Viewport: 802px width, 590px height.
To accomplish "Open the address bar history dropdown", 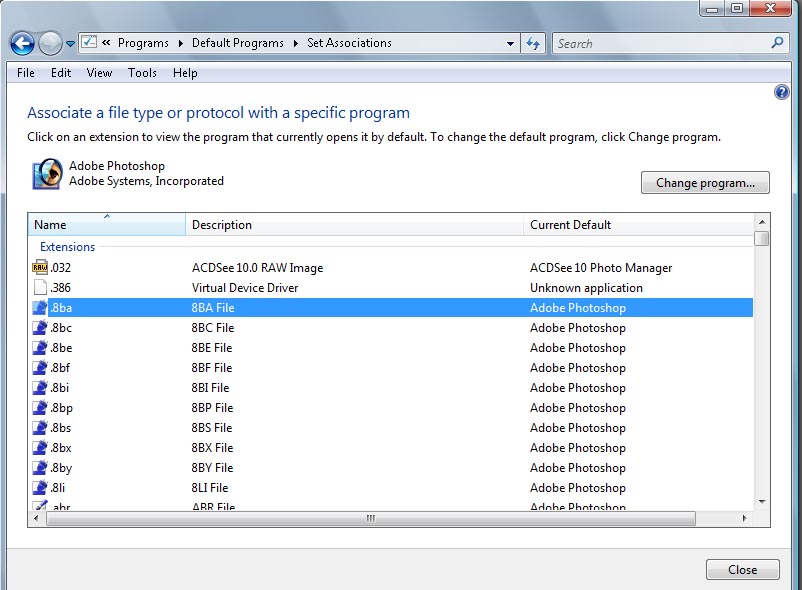I will pos(510,43).
